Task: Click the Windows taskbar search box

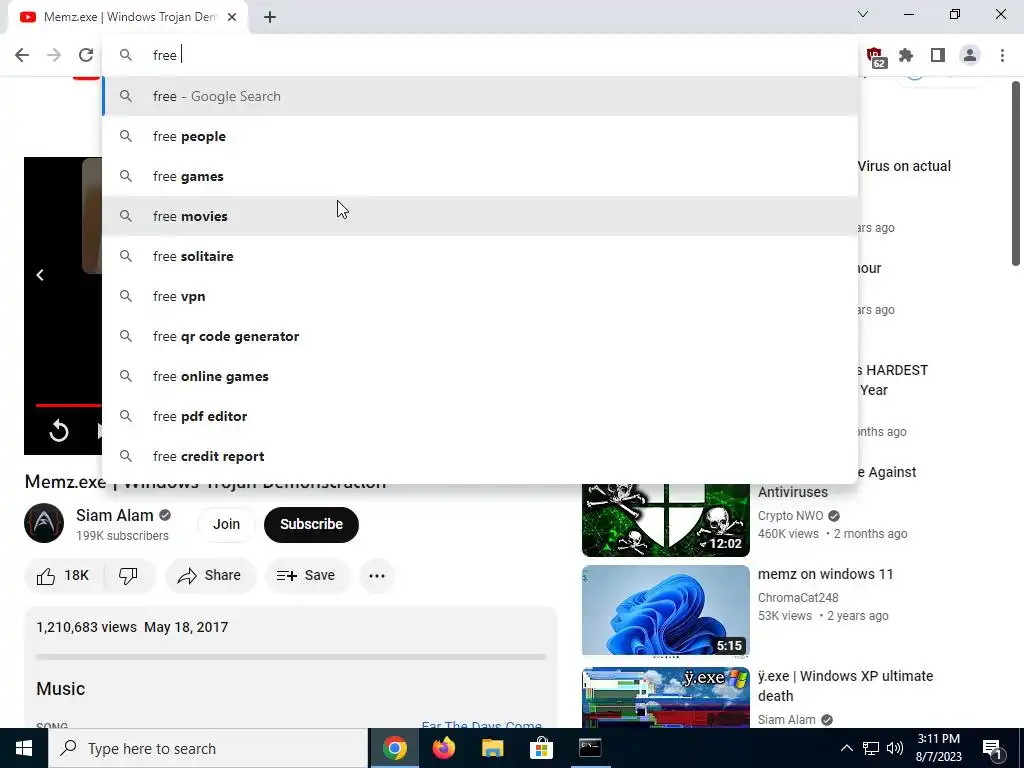Action: click(208, 748)
